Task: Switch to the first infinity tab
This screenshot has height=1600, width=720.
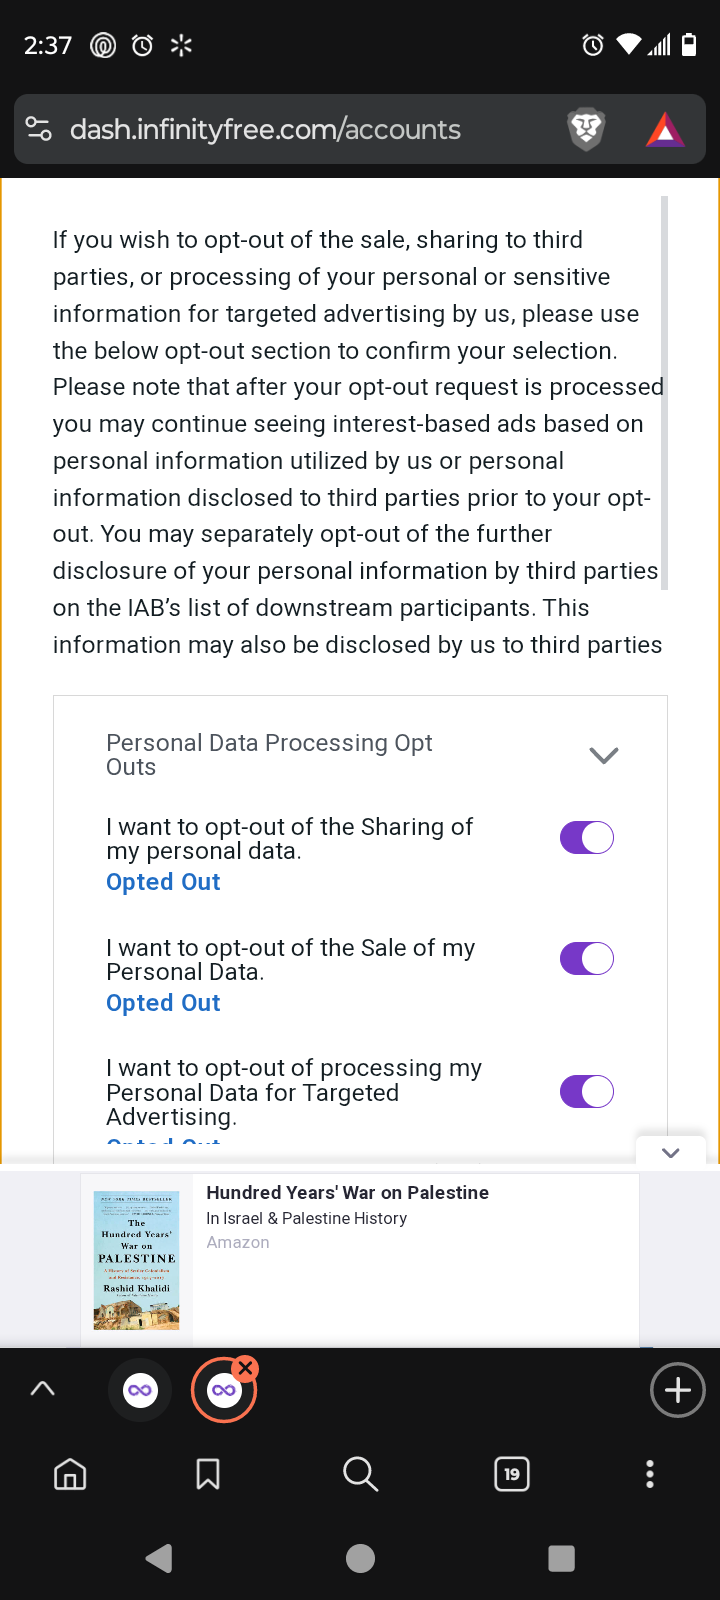Action: pos(141,1390)
